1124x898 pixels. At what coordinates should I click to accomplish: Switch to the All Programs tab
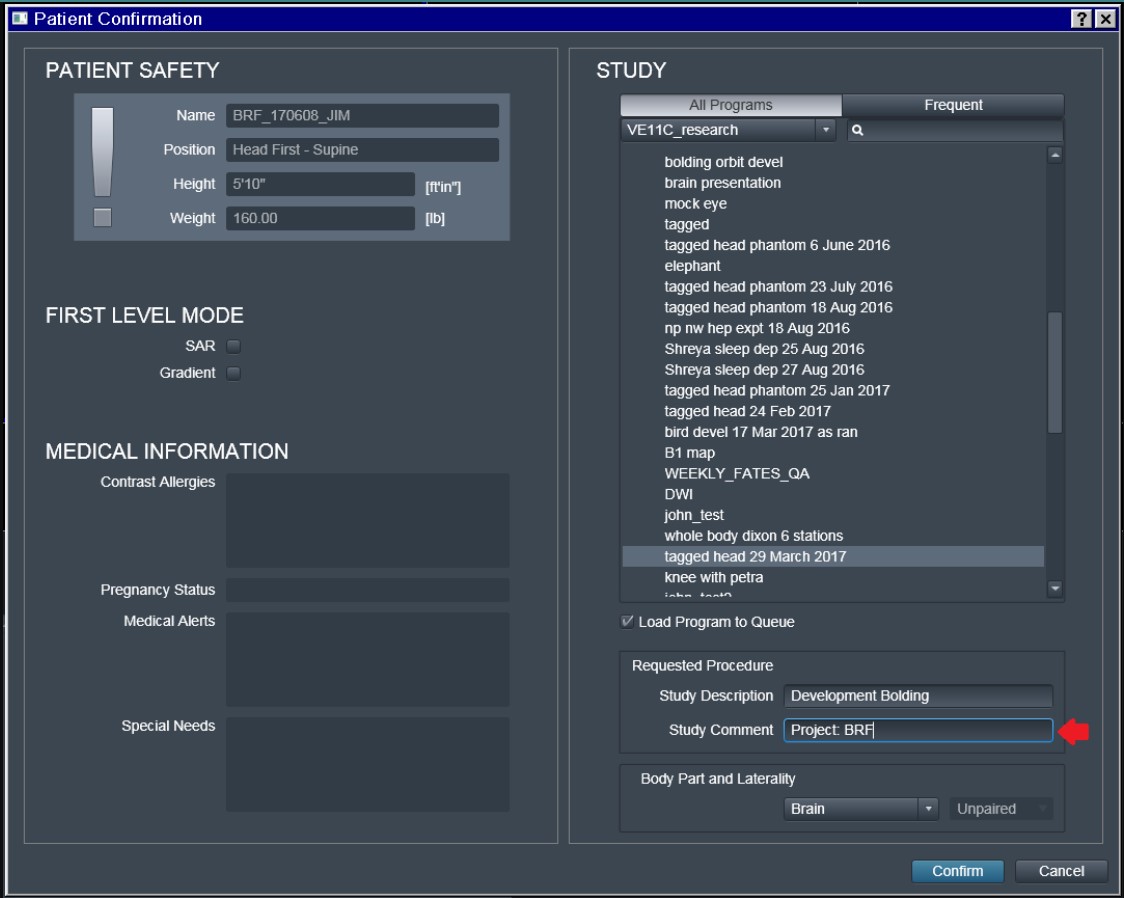(x=731, y=105)
